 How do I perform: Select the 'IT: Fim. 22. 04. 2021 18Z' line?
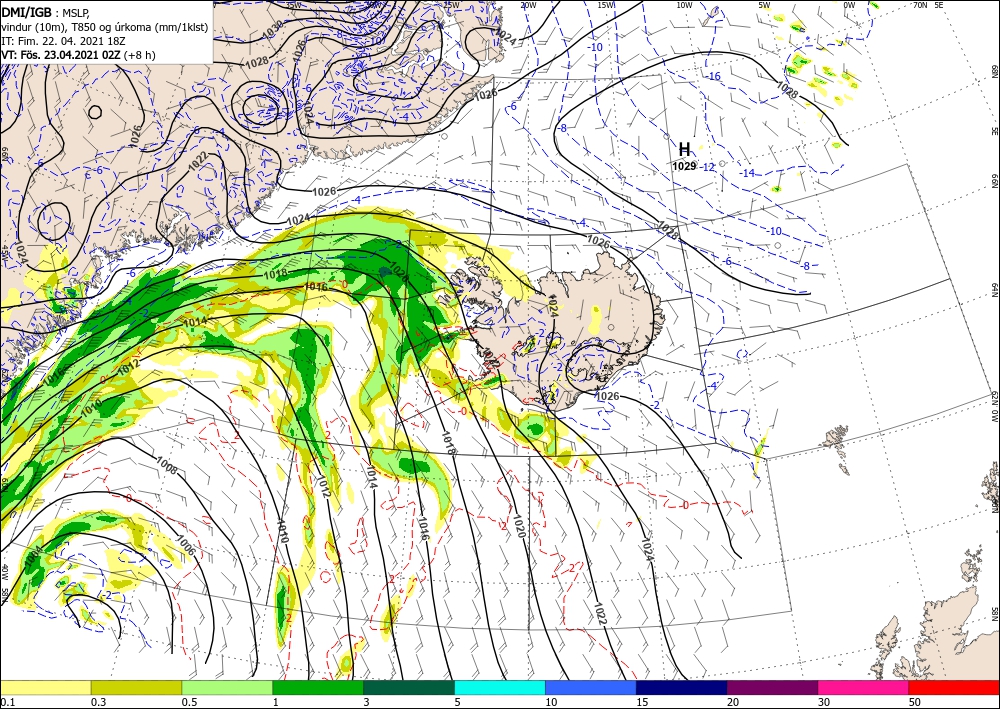[63, 41]
